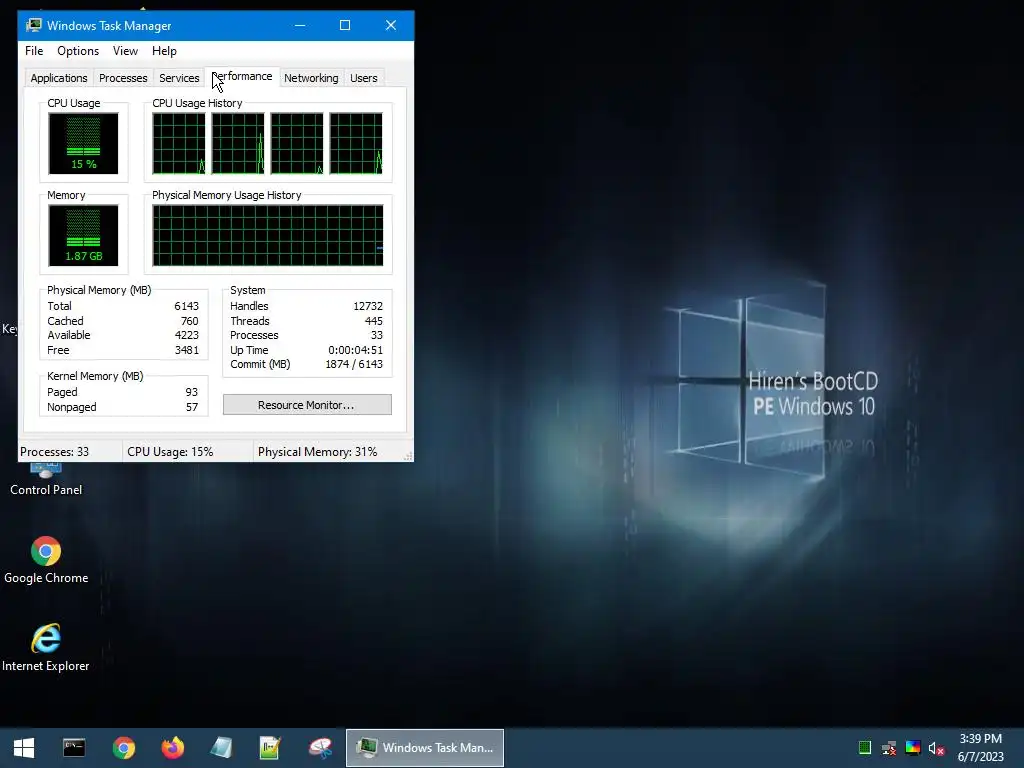Switch to the Users tab
Viewport: 1024px width, 768px height.
point(364,78)
